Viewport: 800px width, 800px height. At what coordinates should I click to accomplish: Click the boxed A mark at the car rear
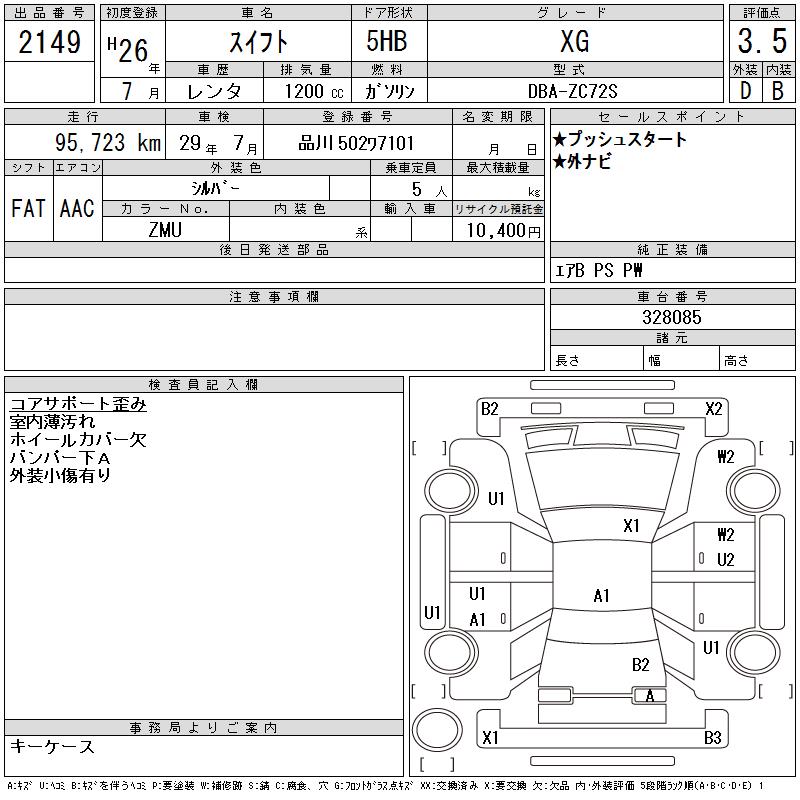tap(650, 696)
